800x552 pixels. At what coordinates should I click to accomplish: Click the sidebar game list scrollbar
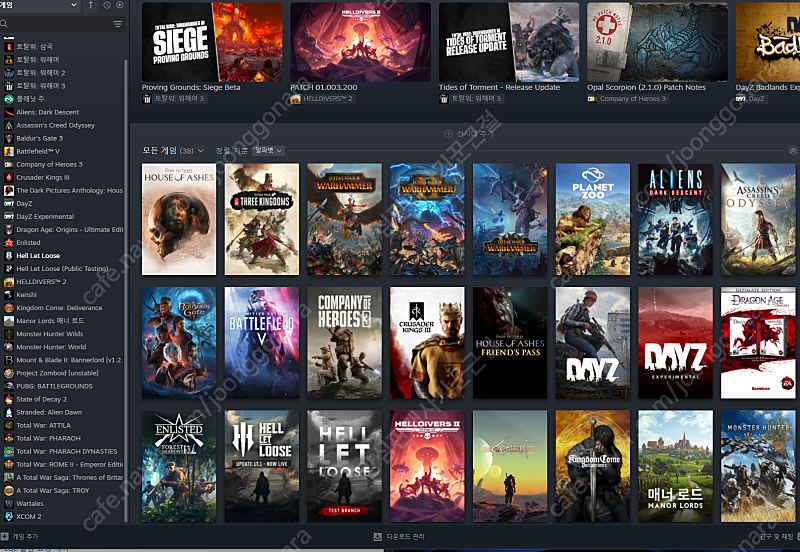point(126,291)
